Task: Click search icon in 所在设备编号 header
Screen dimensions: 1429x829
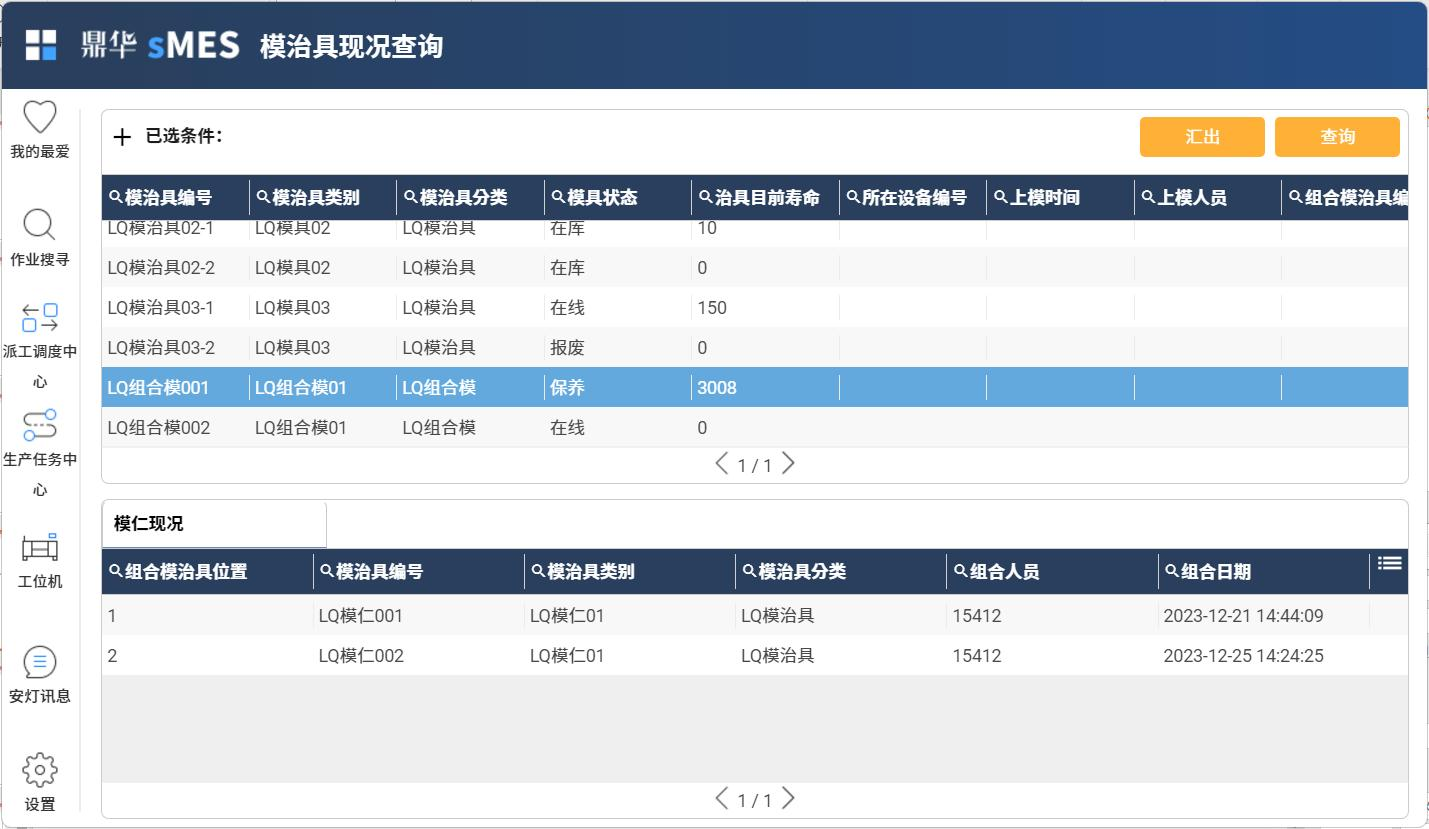Action: [x=853, y=198]
